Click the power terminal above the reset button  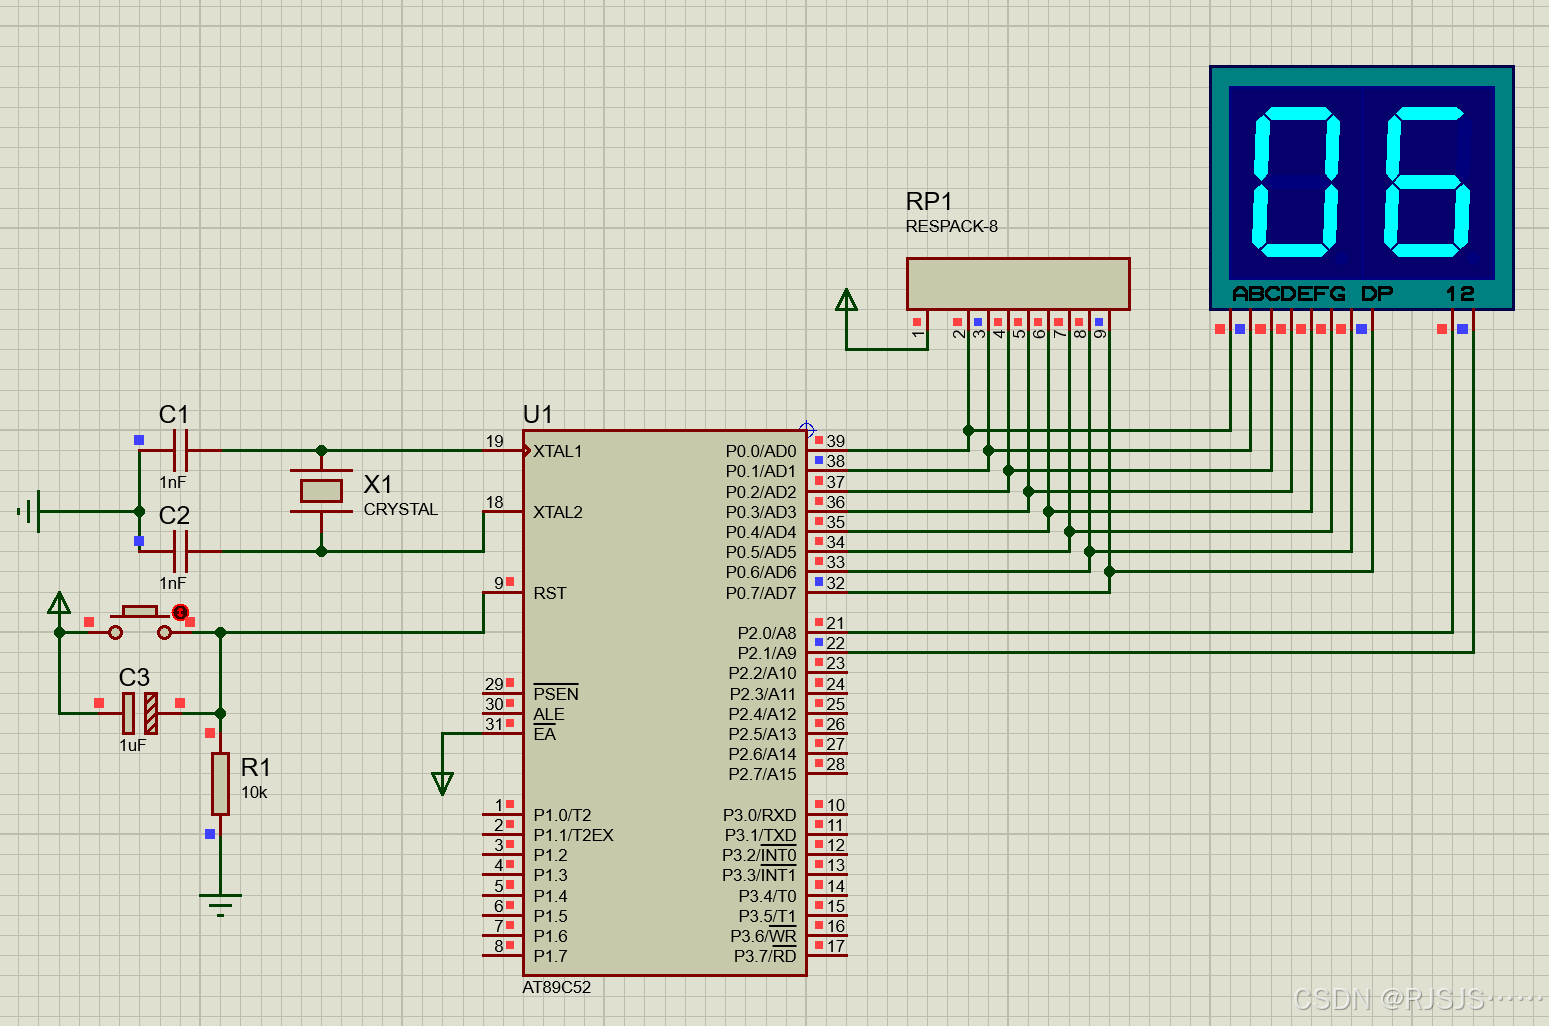59,602
